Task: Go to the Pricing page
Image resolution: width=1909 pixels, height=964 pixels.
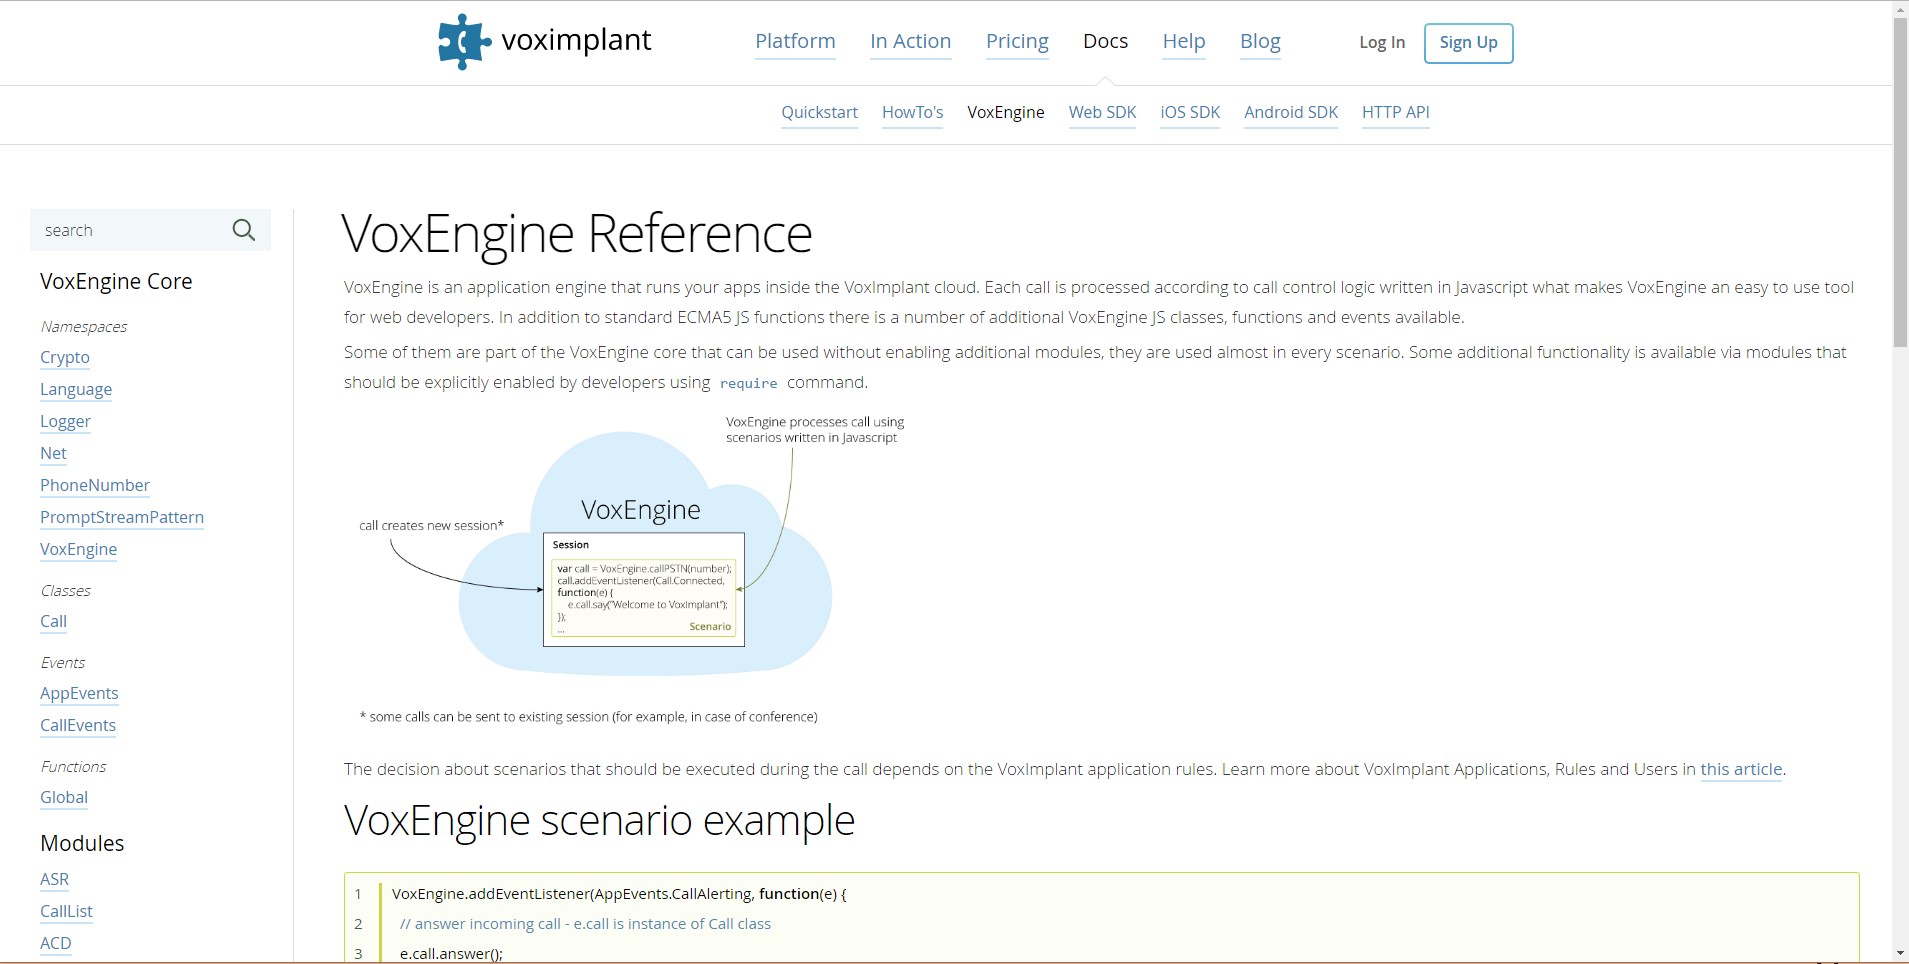Action: coord(1017,41)
